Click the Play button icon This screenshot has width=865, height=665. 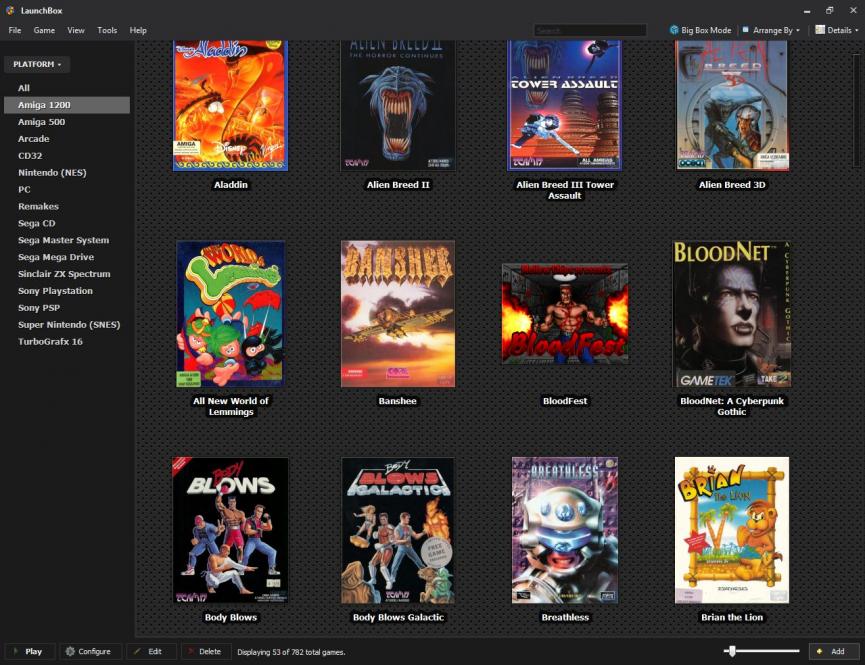15,651
